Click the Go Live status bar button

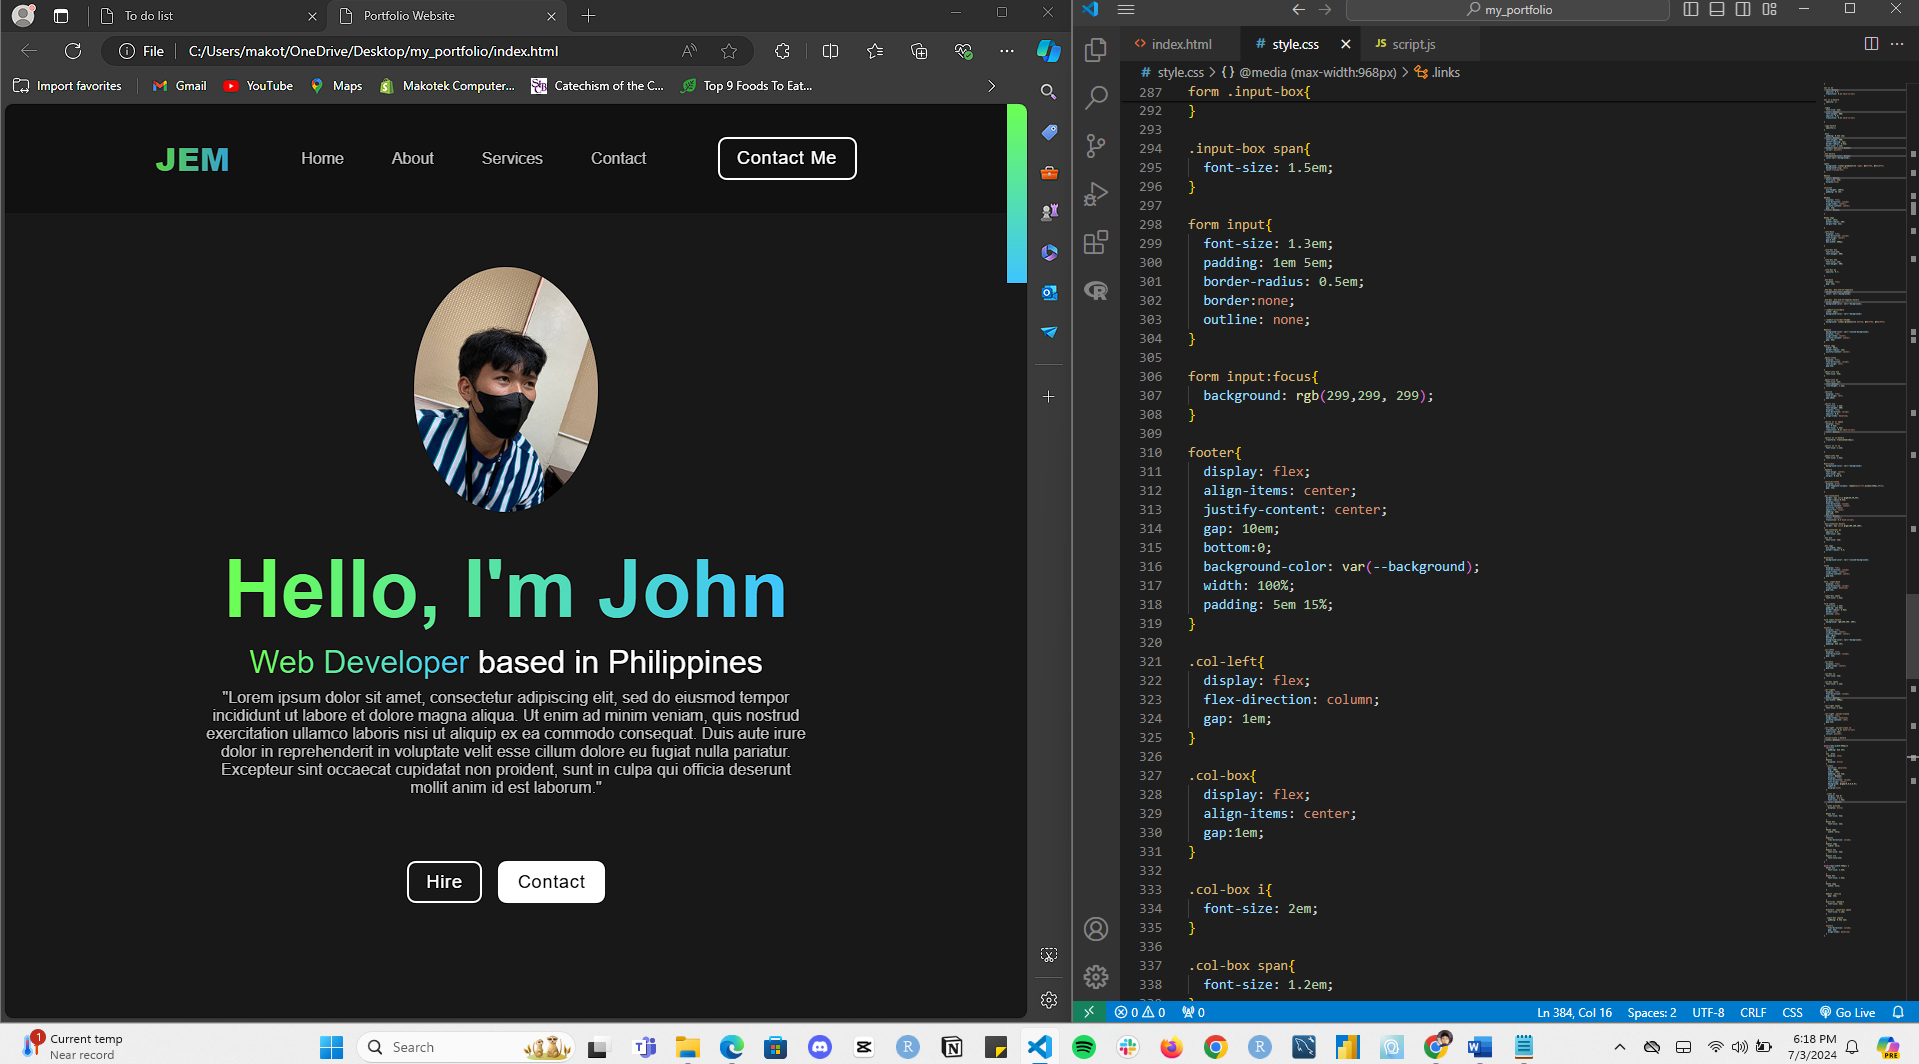(1847, 1012)
